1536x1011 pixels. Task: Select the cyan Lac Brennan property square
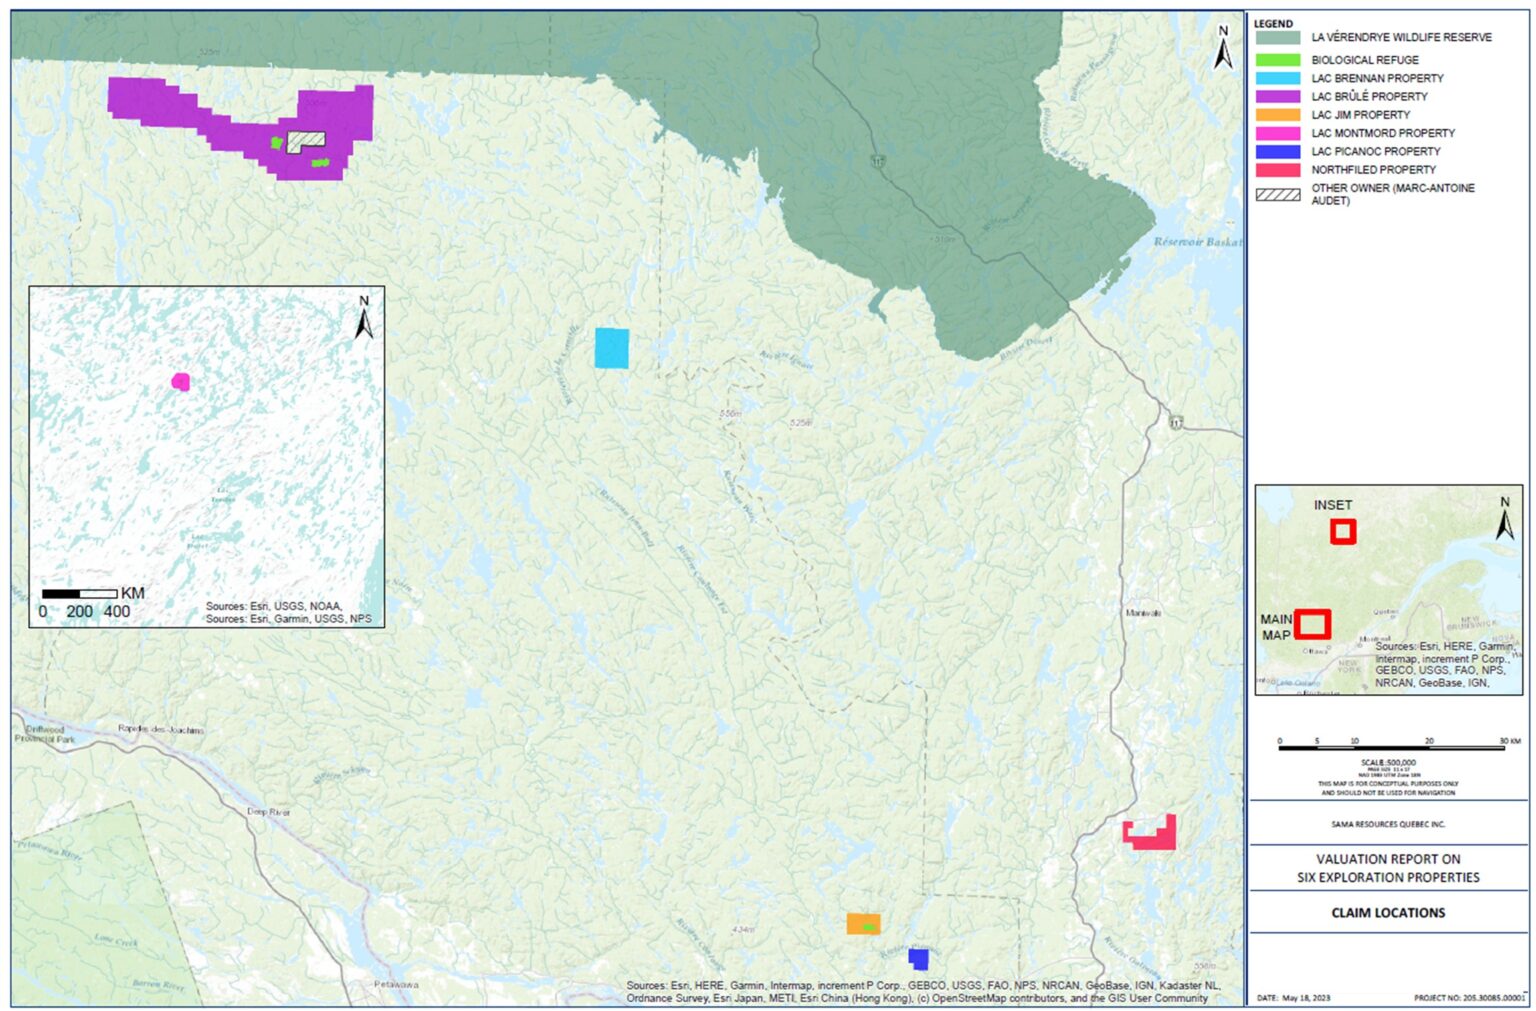point(611,348)
